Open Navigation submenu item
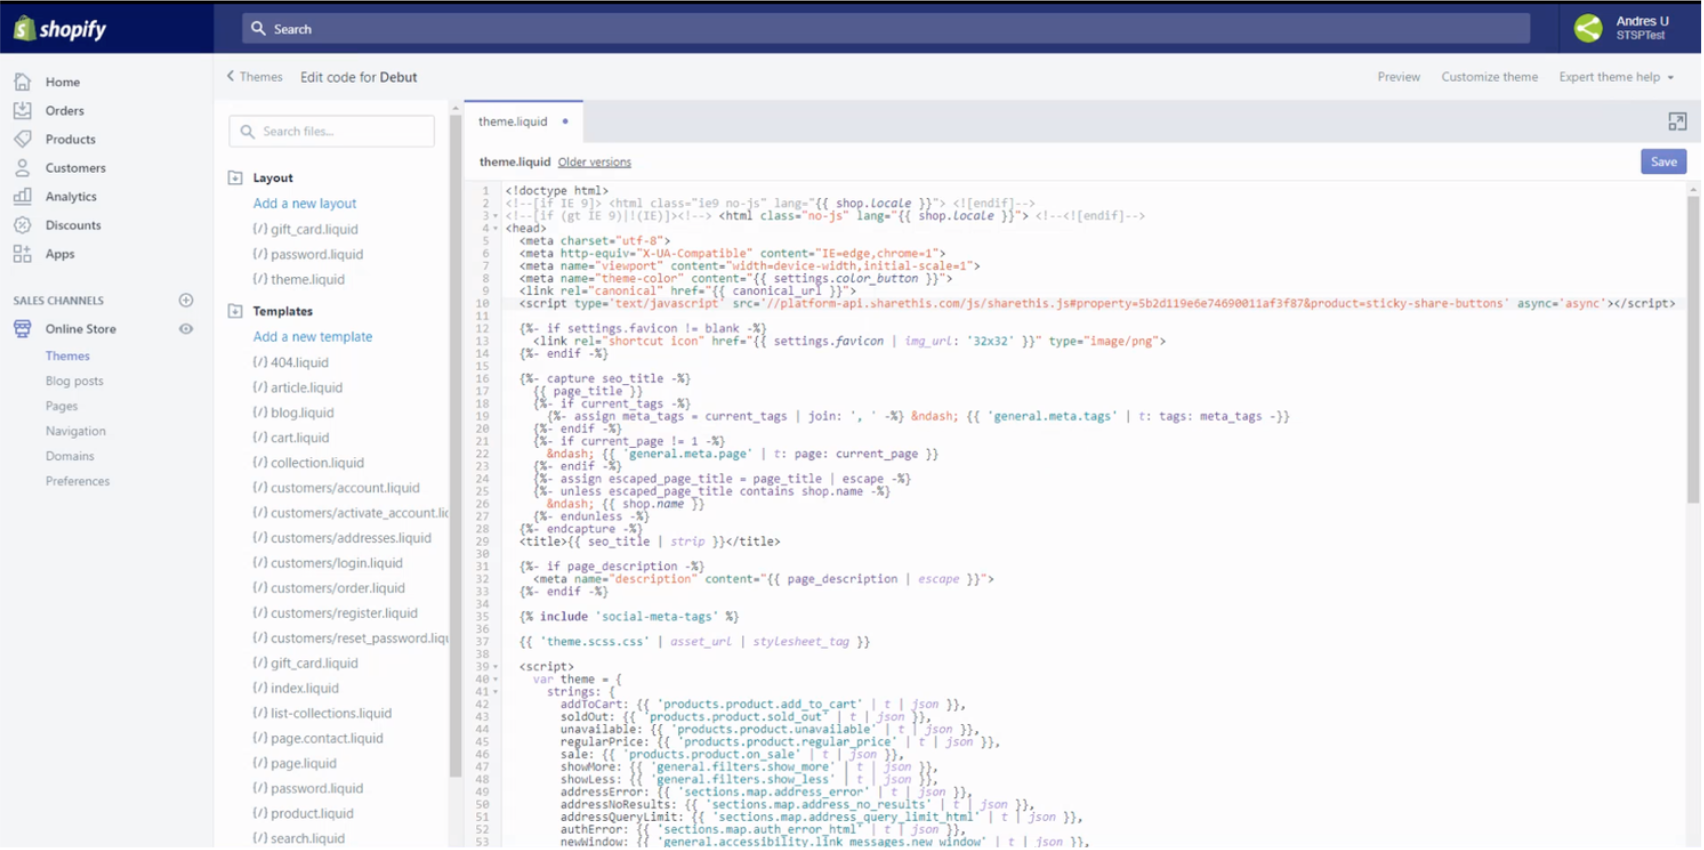 click(75, 431)
